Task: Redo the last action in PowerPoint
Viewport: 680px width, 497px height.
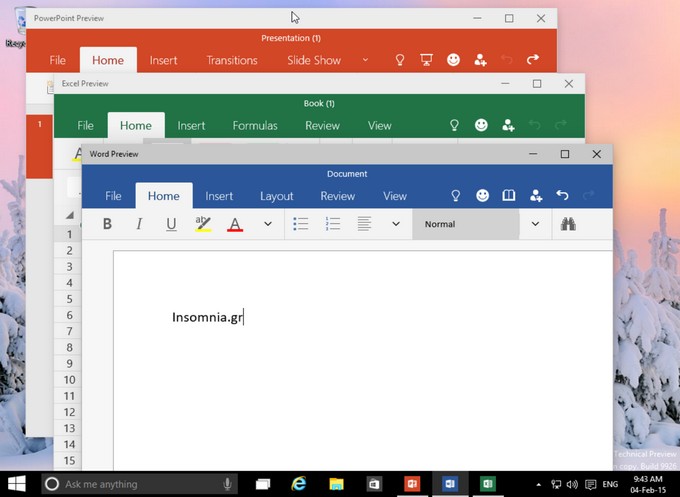Action: click(533, 59)
